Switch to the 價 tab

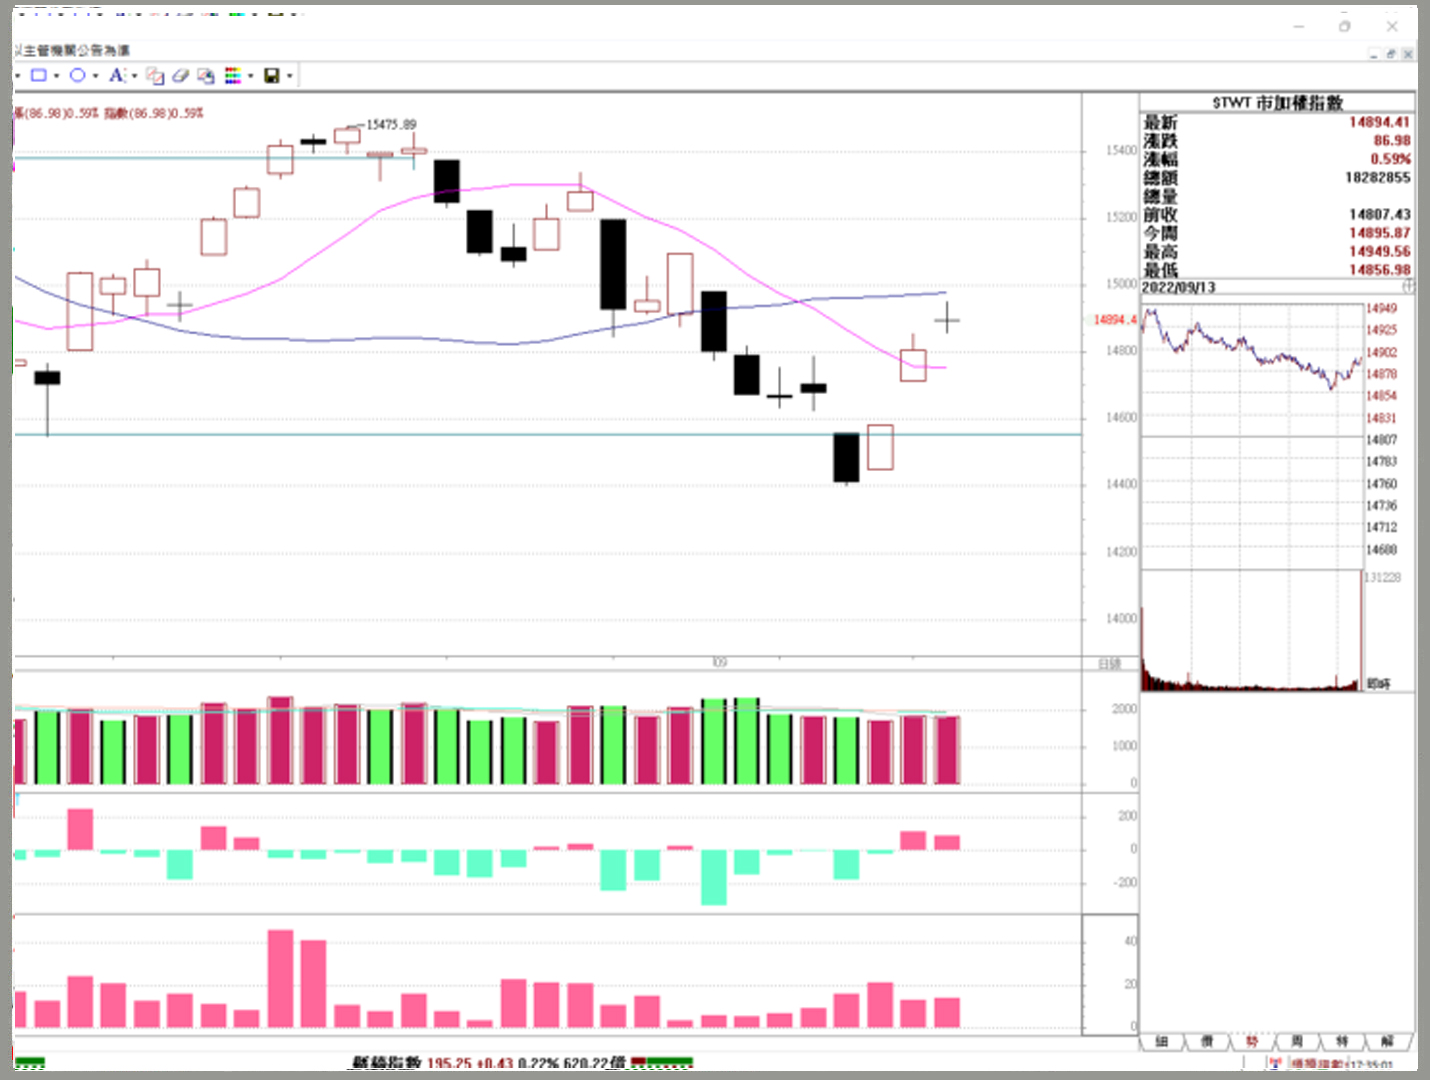(x=1207, y=1041)
